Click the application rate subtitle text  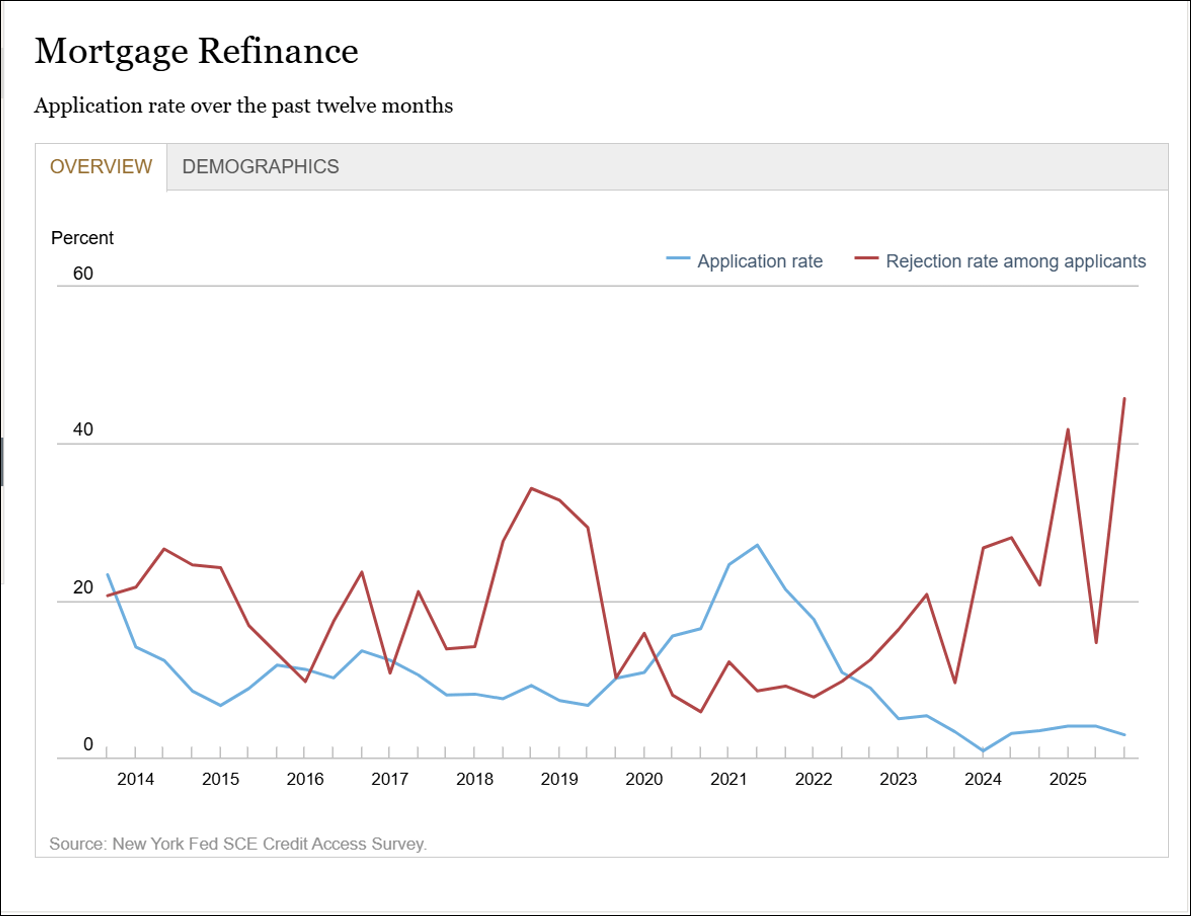click(243, 106)
